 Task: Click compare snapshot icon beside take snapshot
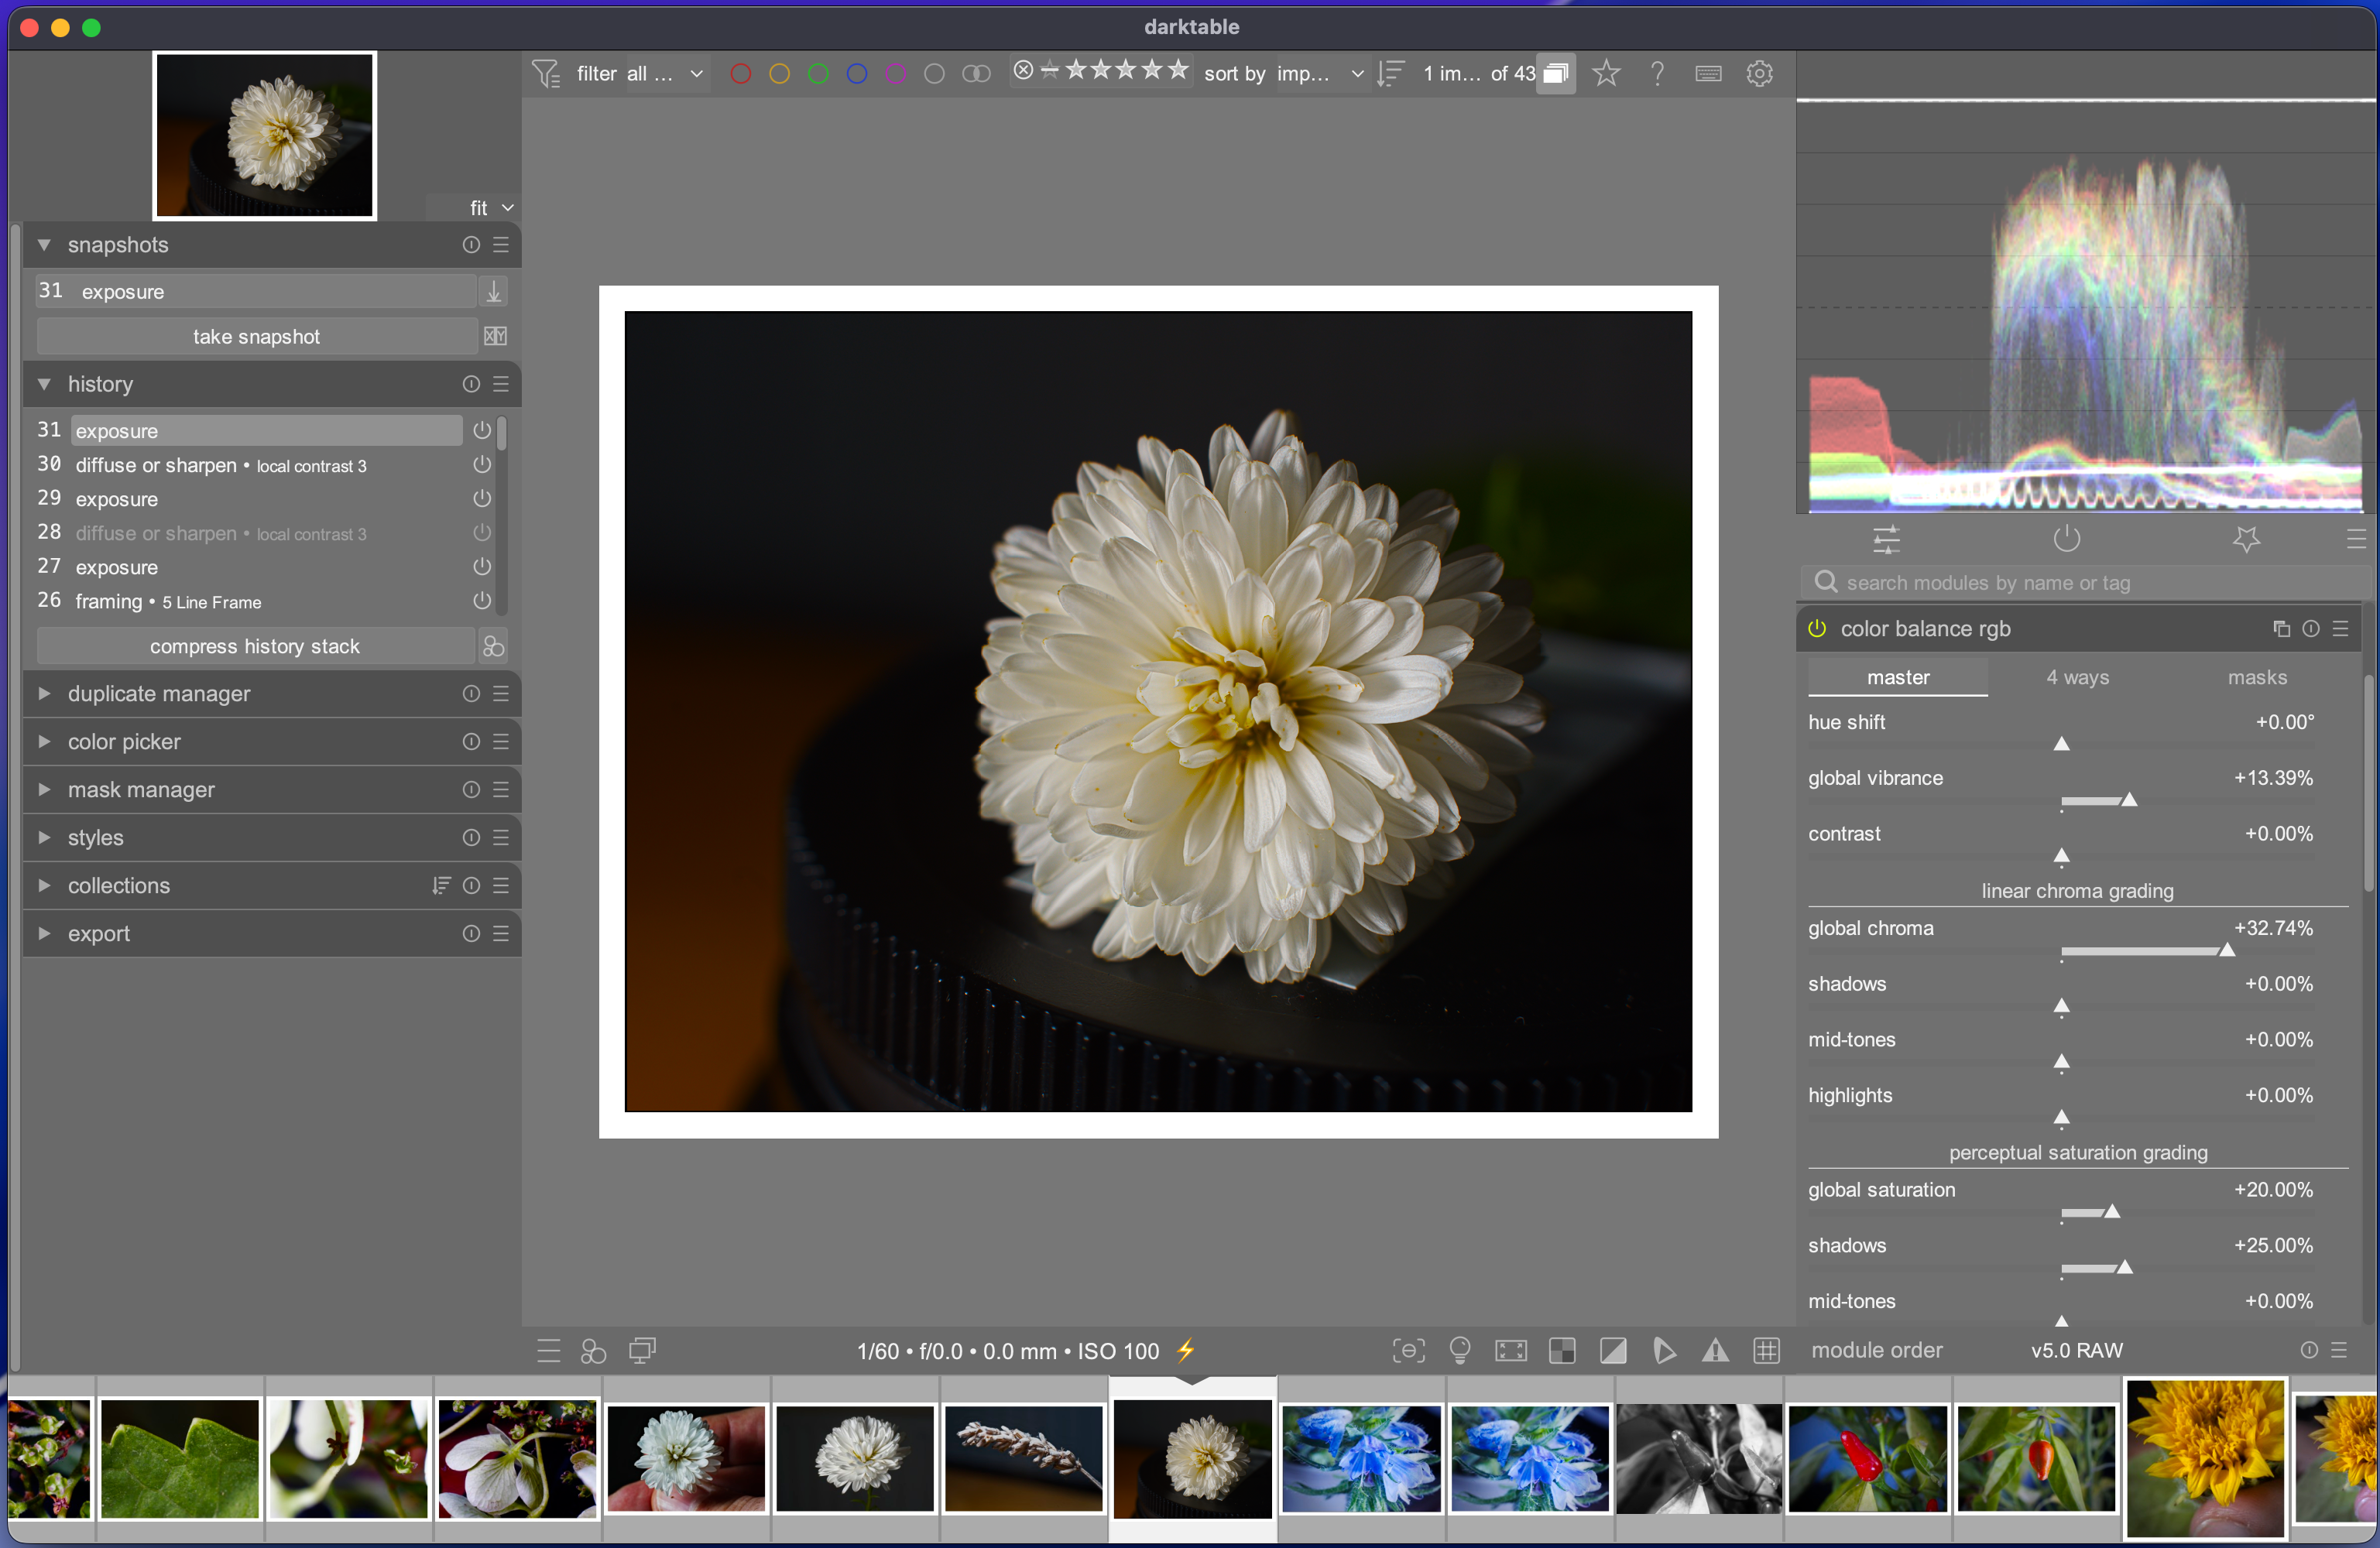click(495, 336)
